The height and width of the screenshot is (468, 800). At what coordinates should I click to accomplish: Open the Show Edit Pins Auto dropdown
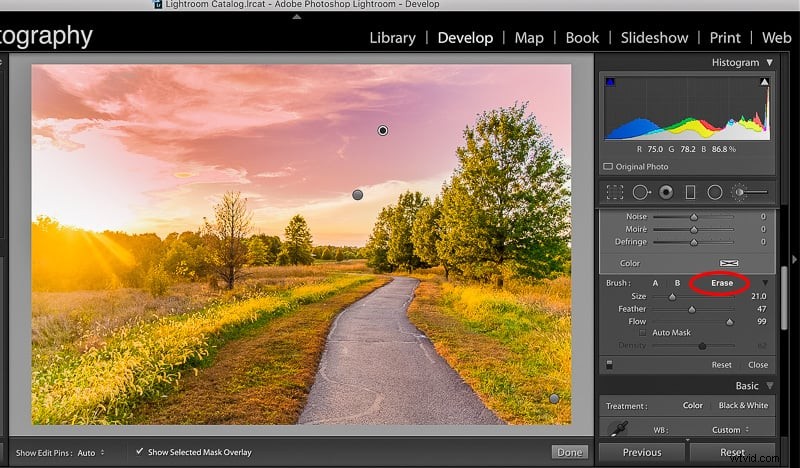[91, 453]
